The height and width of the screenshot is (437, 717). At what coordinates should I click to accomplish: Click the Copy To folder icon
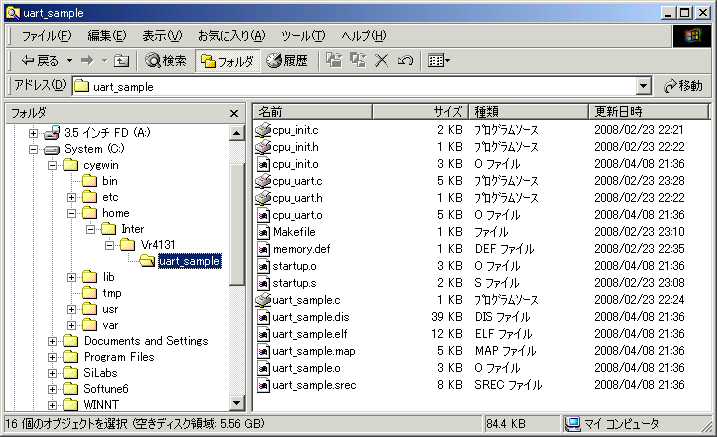pyautogui.click(x=358, y=60)
